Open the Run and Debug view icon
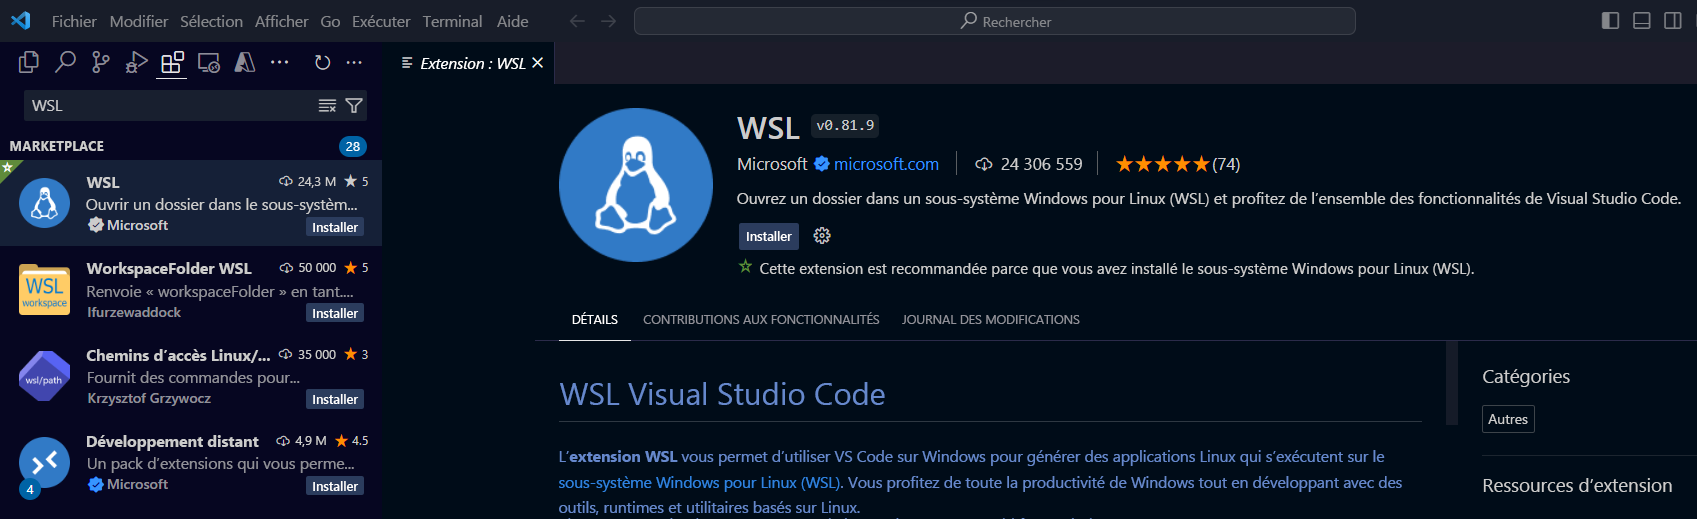This screenshot has width=1697, height=519. [137, 62]
